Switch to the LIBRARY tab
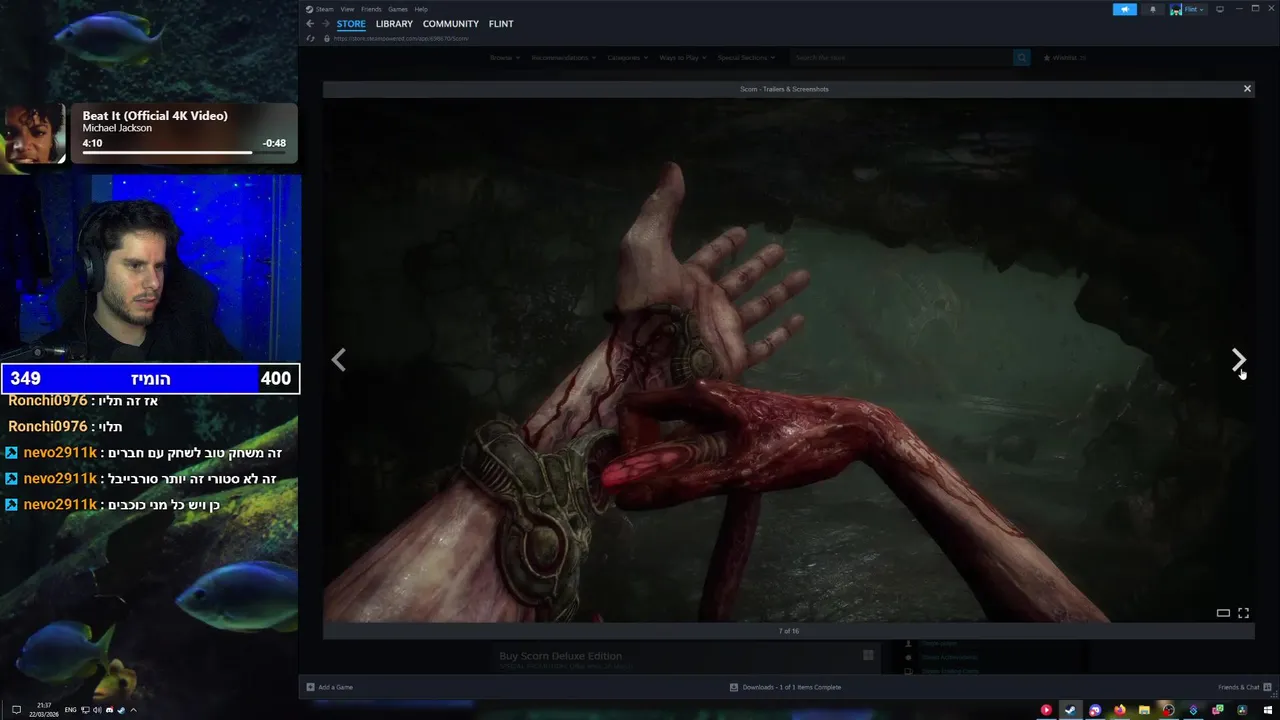Screen dimensions: 1280x720 [x=394, y=24]
